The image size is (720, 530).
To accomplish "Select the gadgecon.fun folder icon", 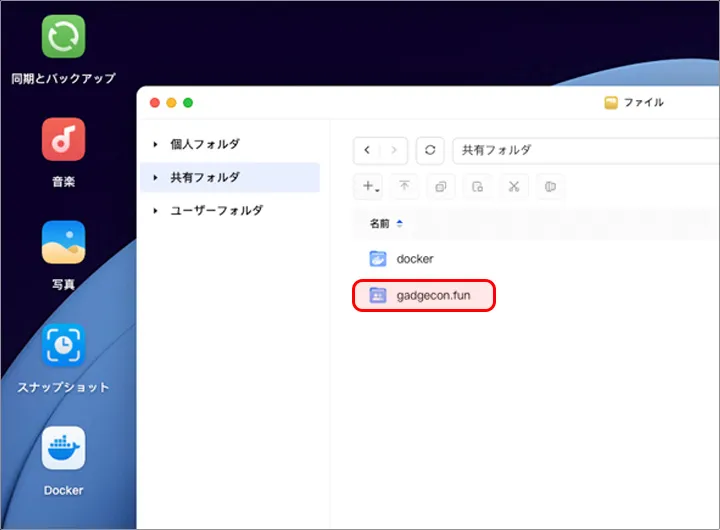I will (378, 295).
